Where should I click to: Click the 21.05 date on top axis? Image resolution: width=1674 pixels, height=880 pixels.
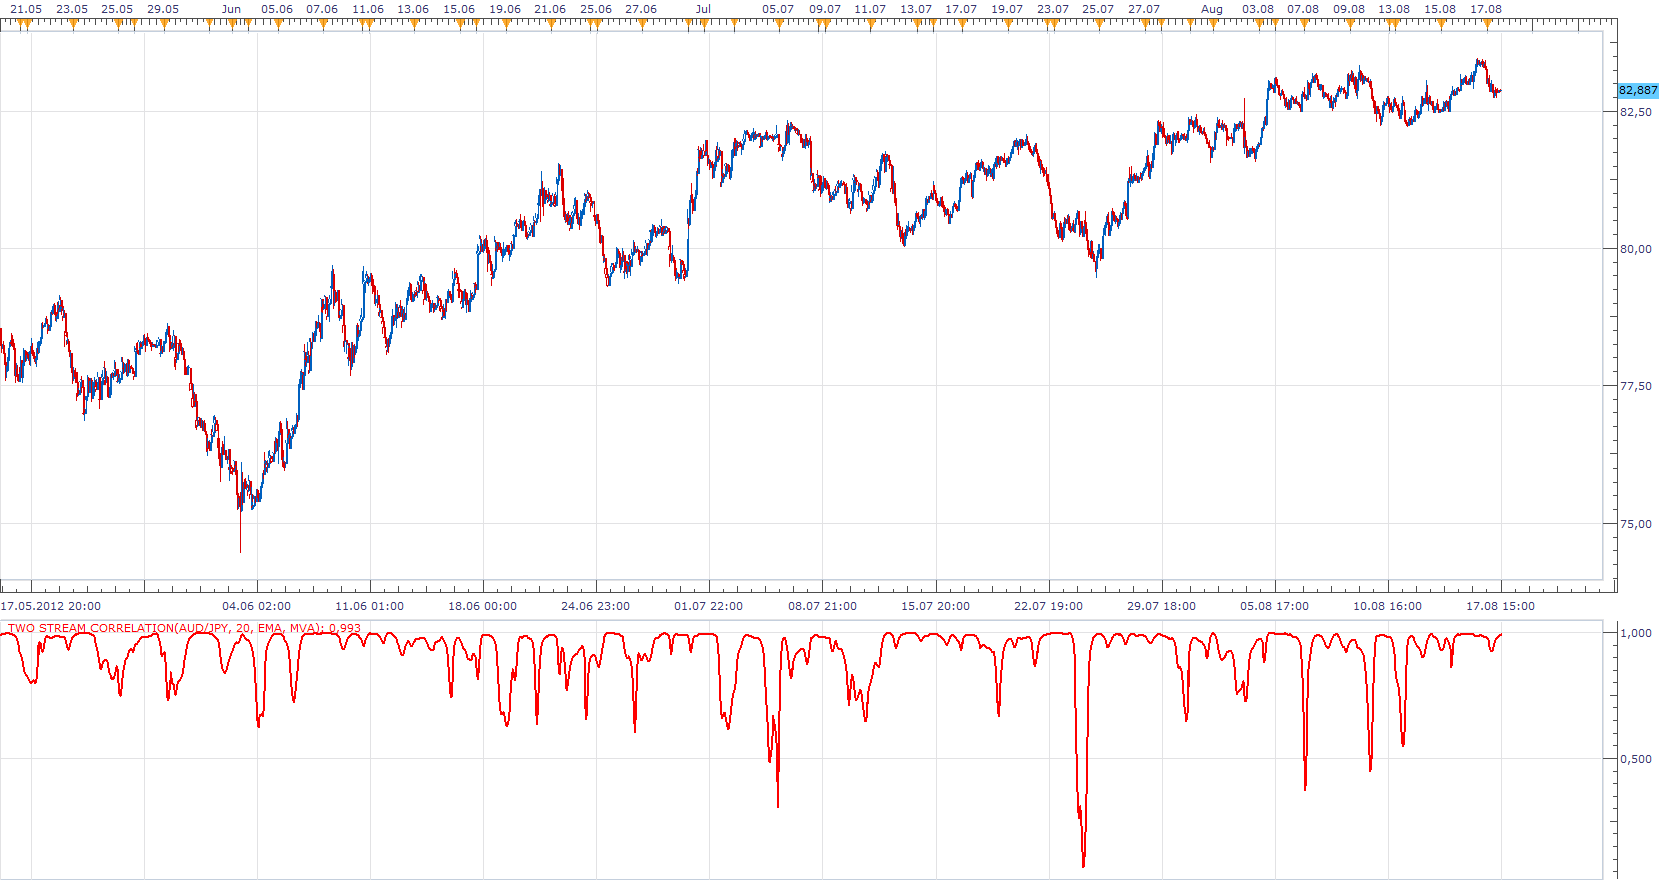tap(26, 9)
